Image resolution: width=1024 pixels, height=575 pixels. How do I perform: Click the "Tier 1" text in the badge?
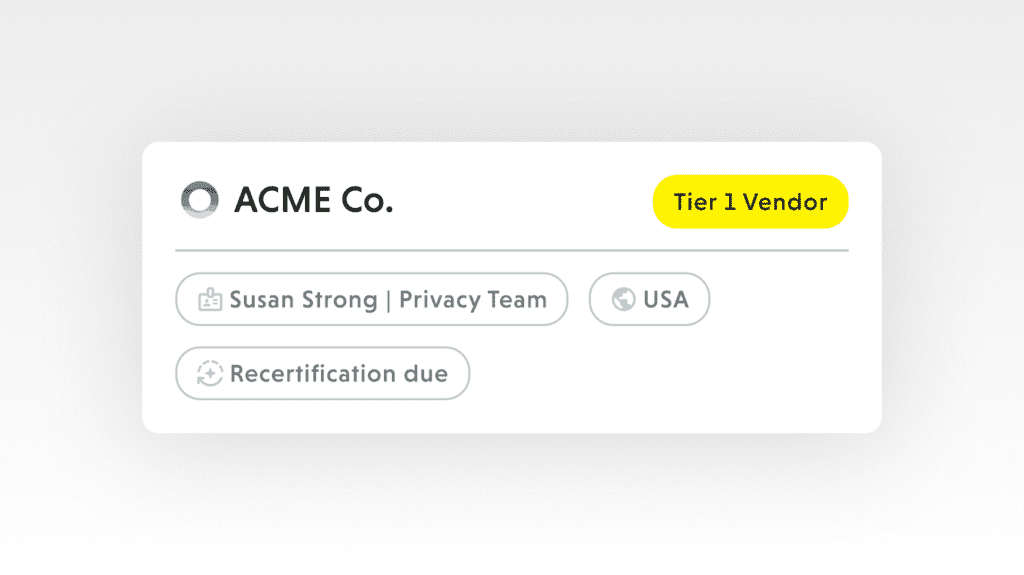point(705,202)
